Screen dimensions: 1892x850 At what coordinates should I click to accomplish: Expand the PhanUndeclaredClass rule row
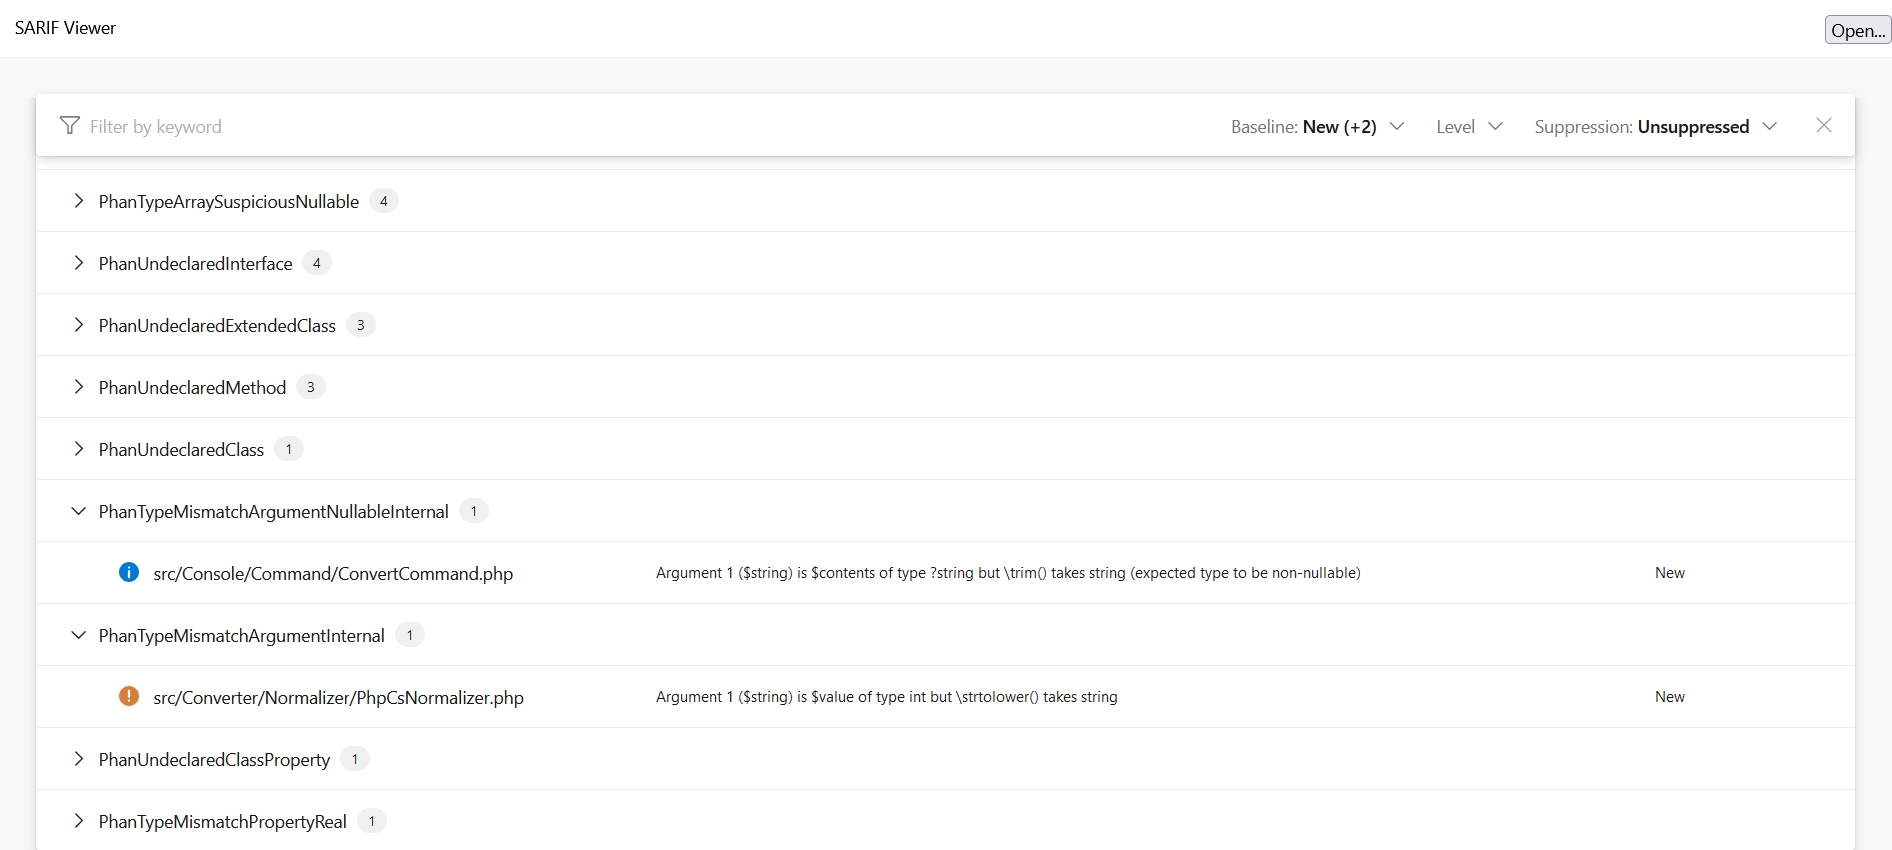pos(79,449)
